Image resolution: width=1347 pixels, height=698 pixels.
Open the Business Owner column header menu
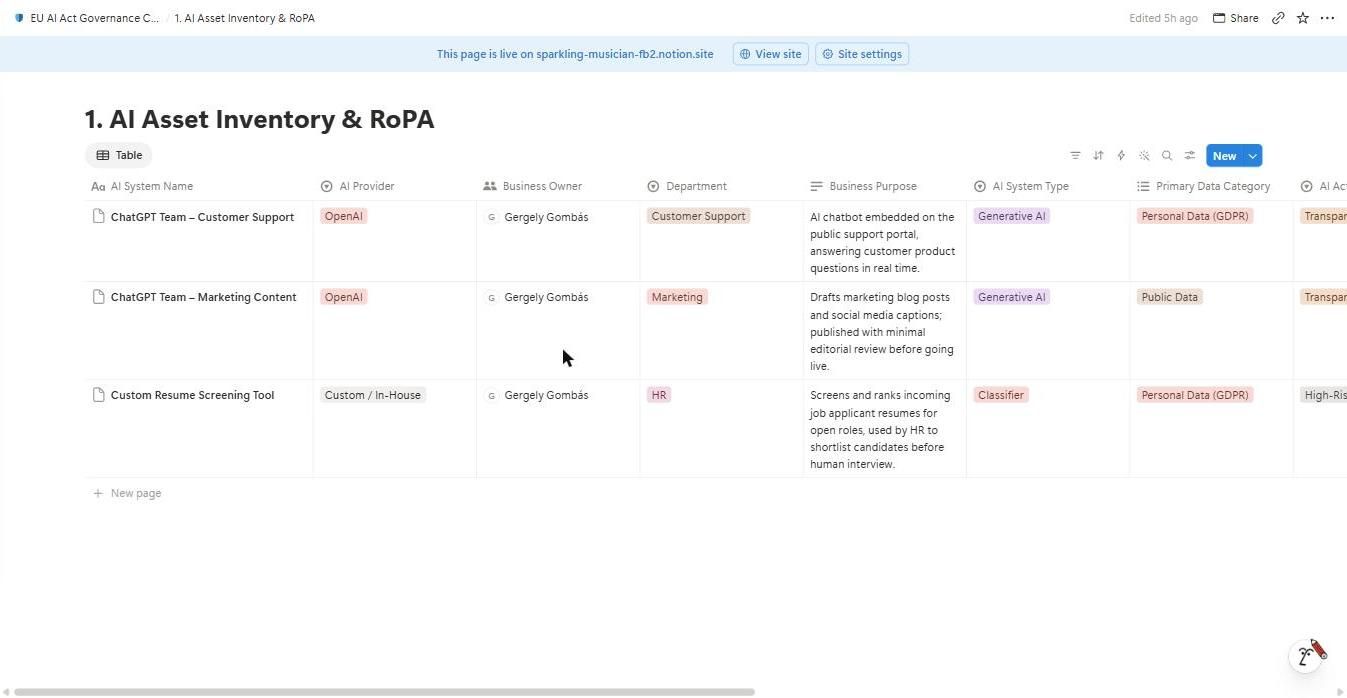[x=558, y=186]
